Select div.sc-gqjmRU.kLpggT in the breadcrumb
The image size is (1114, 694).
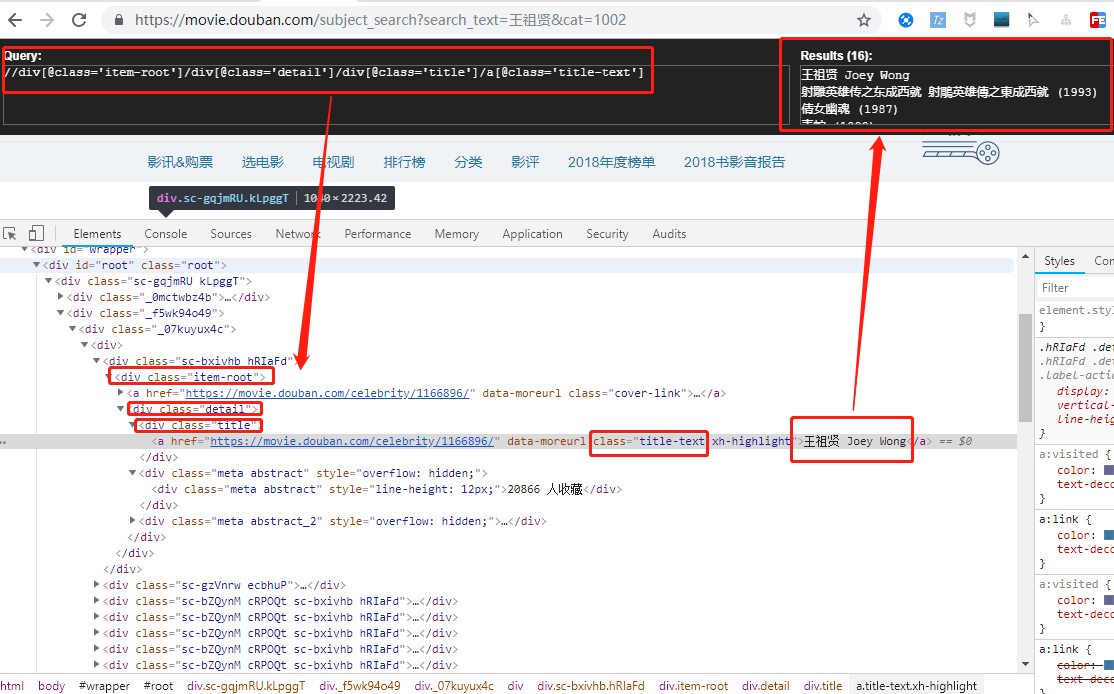[x=246, y=685]
